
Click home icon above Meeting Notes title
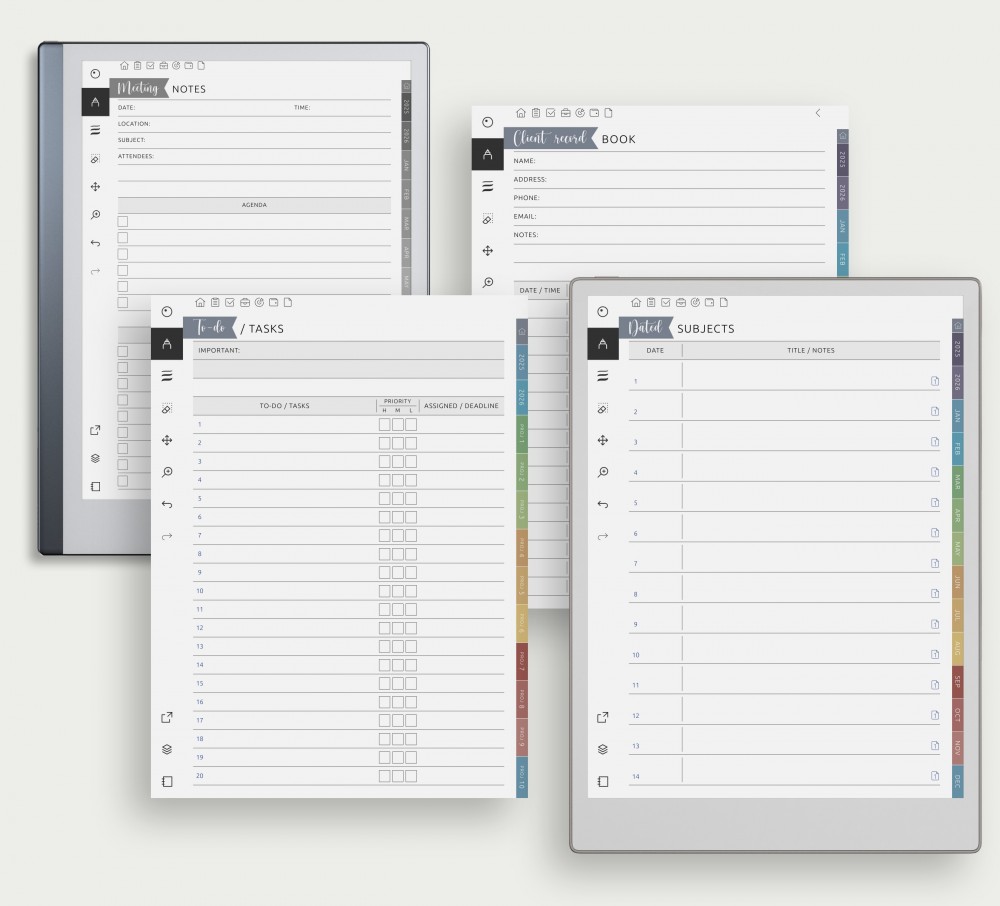pyautogui.click(x=124, y=66)
